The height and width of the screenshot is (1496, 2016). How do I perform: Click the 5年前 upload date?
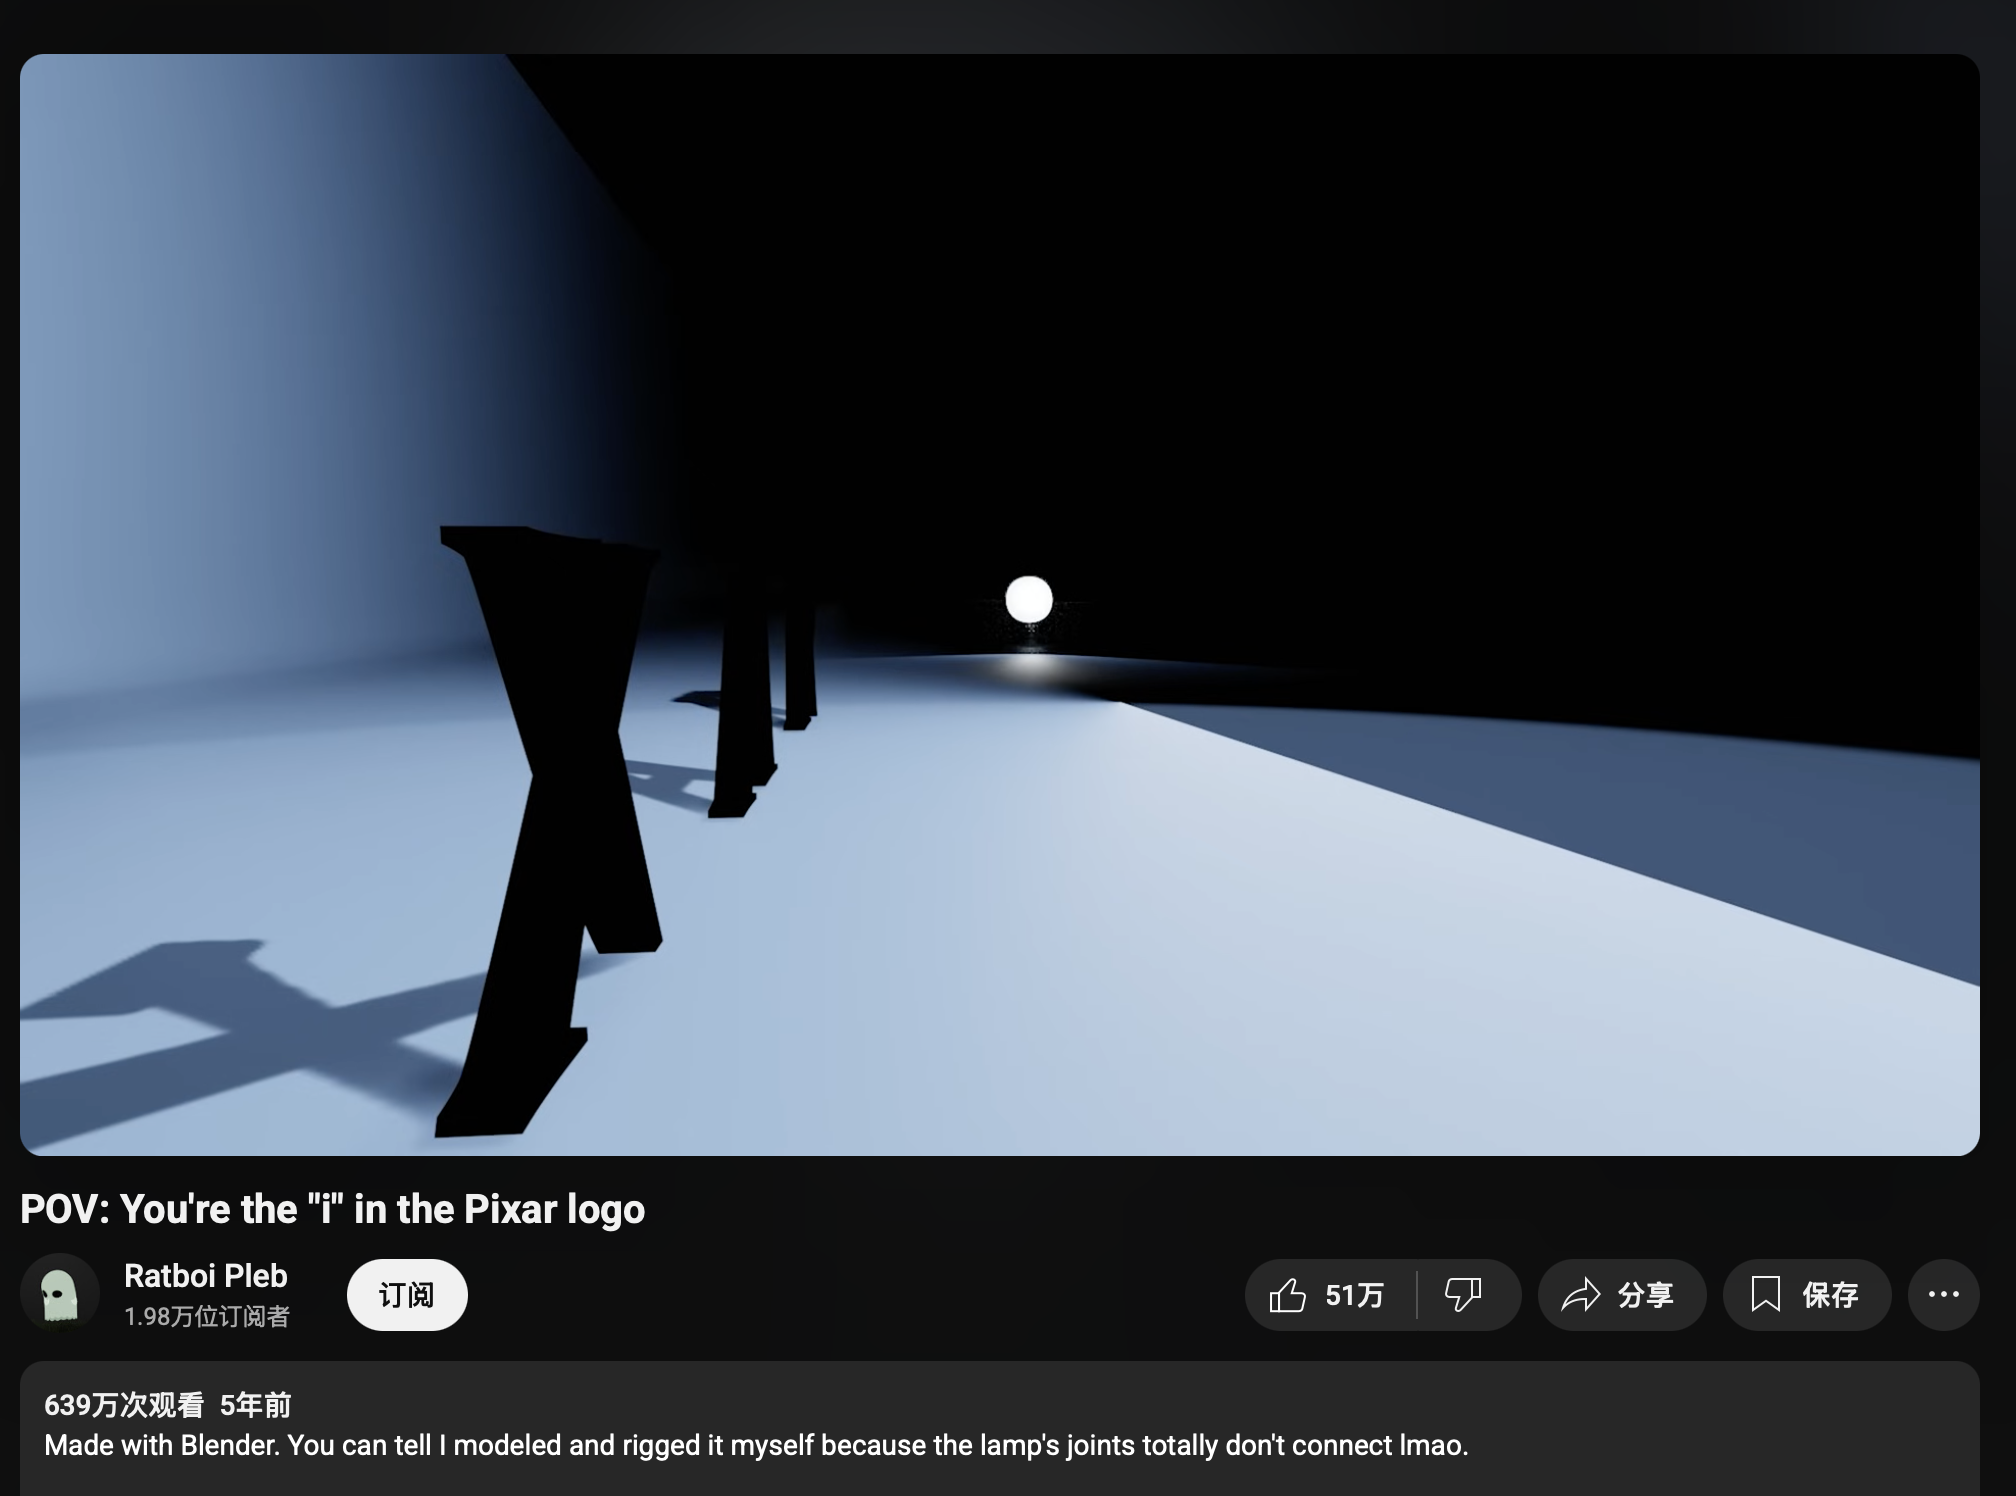pyautogui.click(x=255, y=1405)
